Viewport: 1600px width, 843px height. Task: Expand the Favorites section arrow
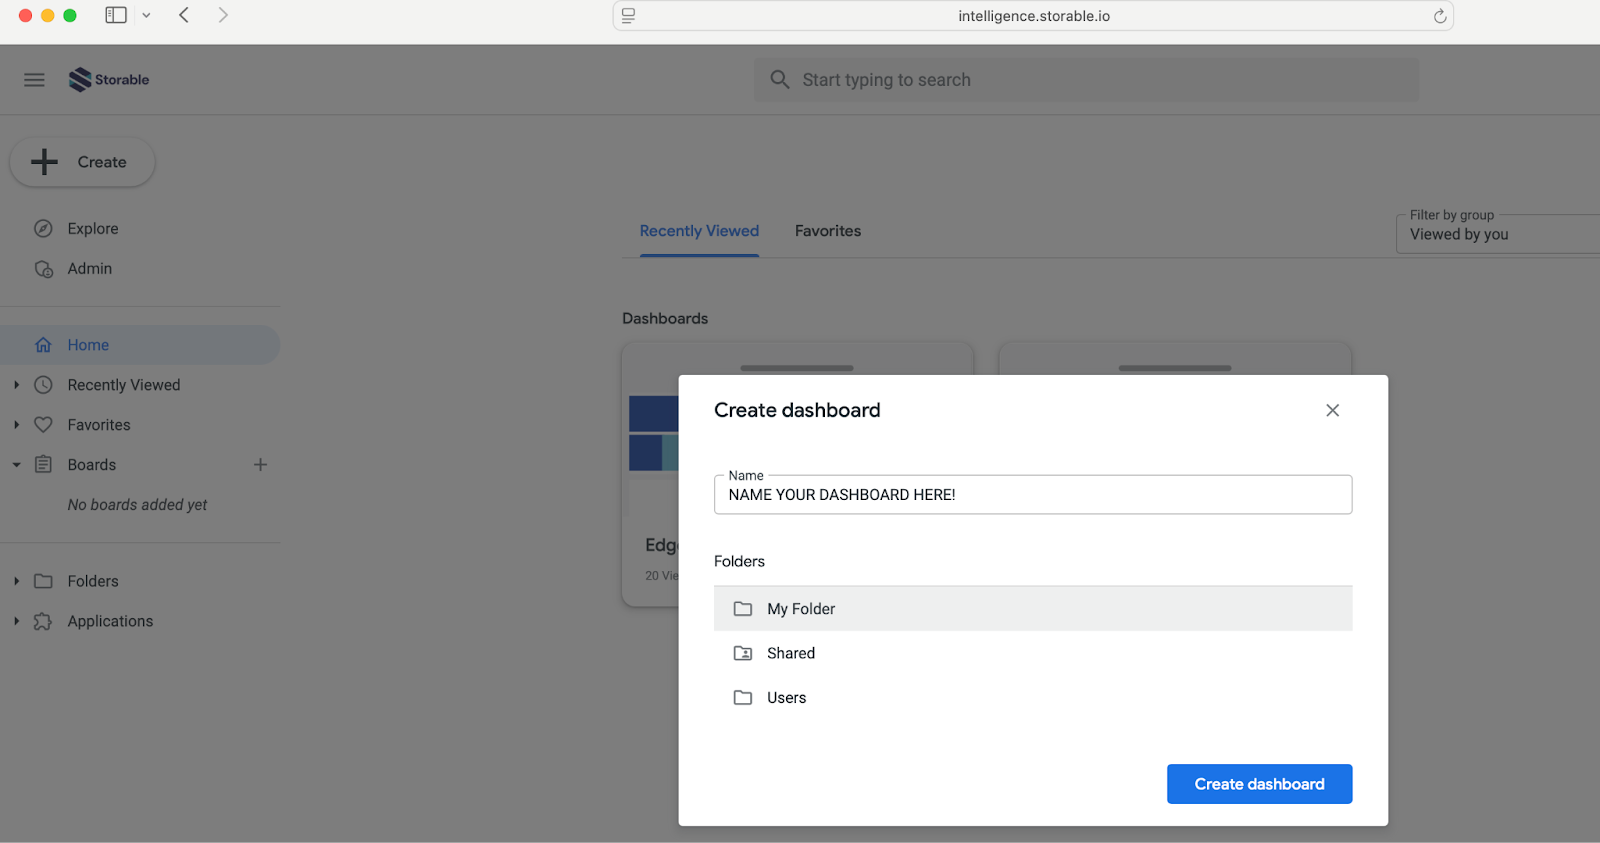click(x=17, y=425)
